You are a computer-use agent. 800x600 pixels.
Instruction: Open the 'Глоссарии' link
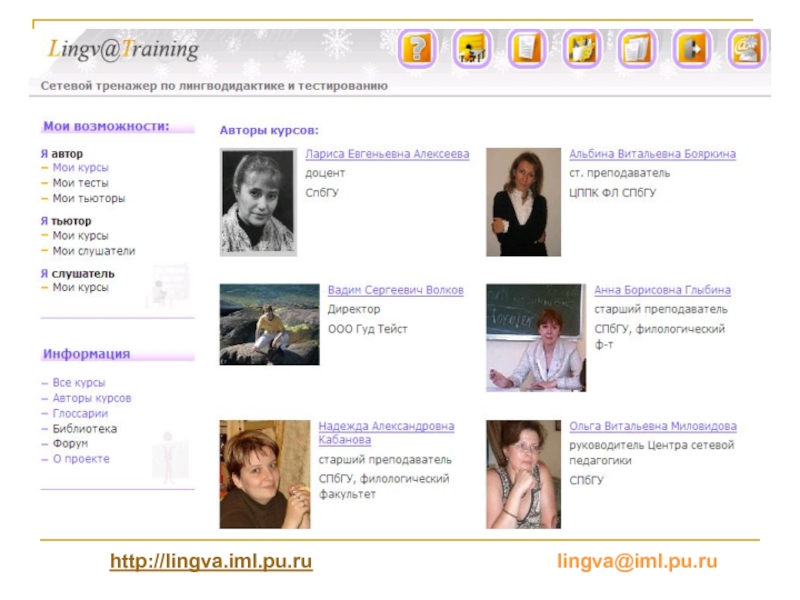pyautogui.click(x=80, y=413)
